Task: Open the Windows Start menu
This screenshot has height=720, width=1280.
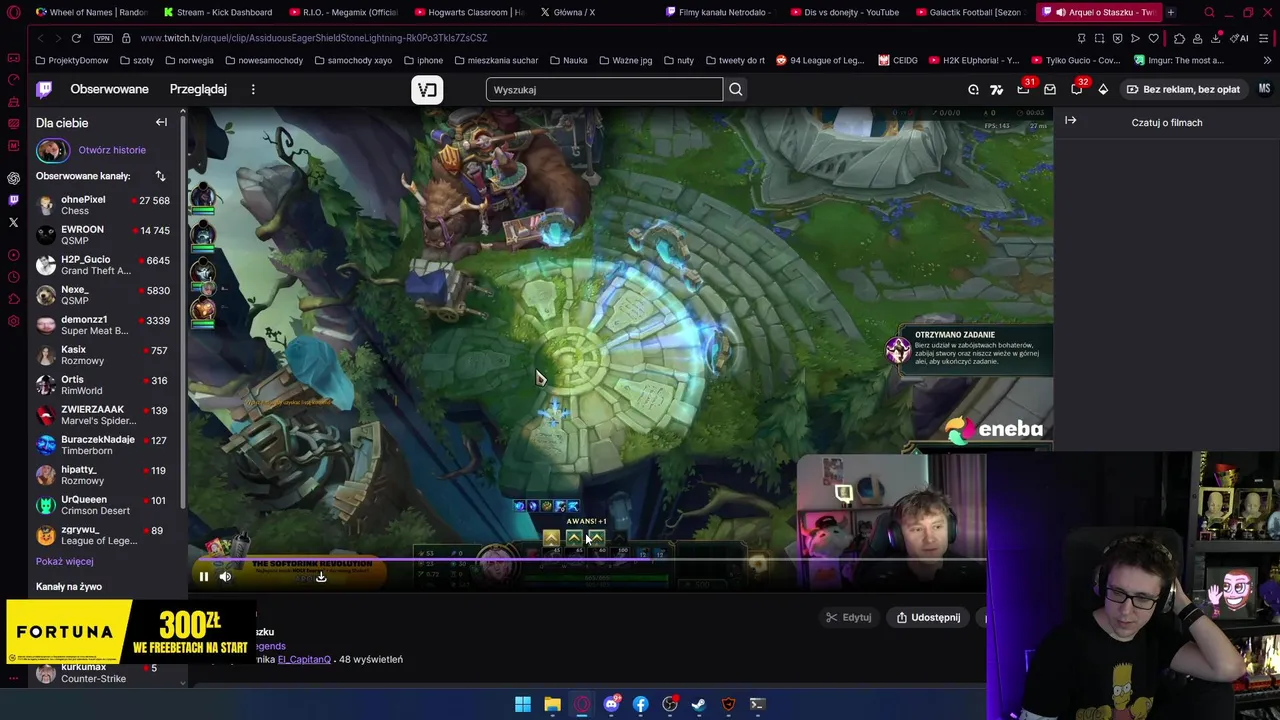Action: pyautogui.click(x=523, y=704)
